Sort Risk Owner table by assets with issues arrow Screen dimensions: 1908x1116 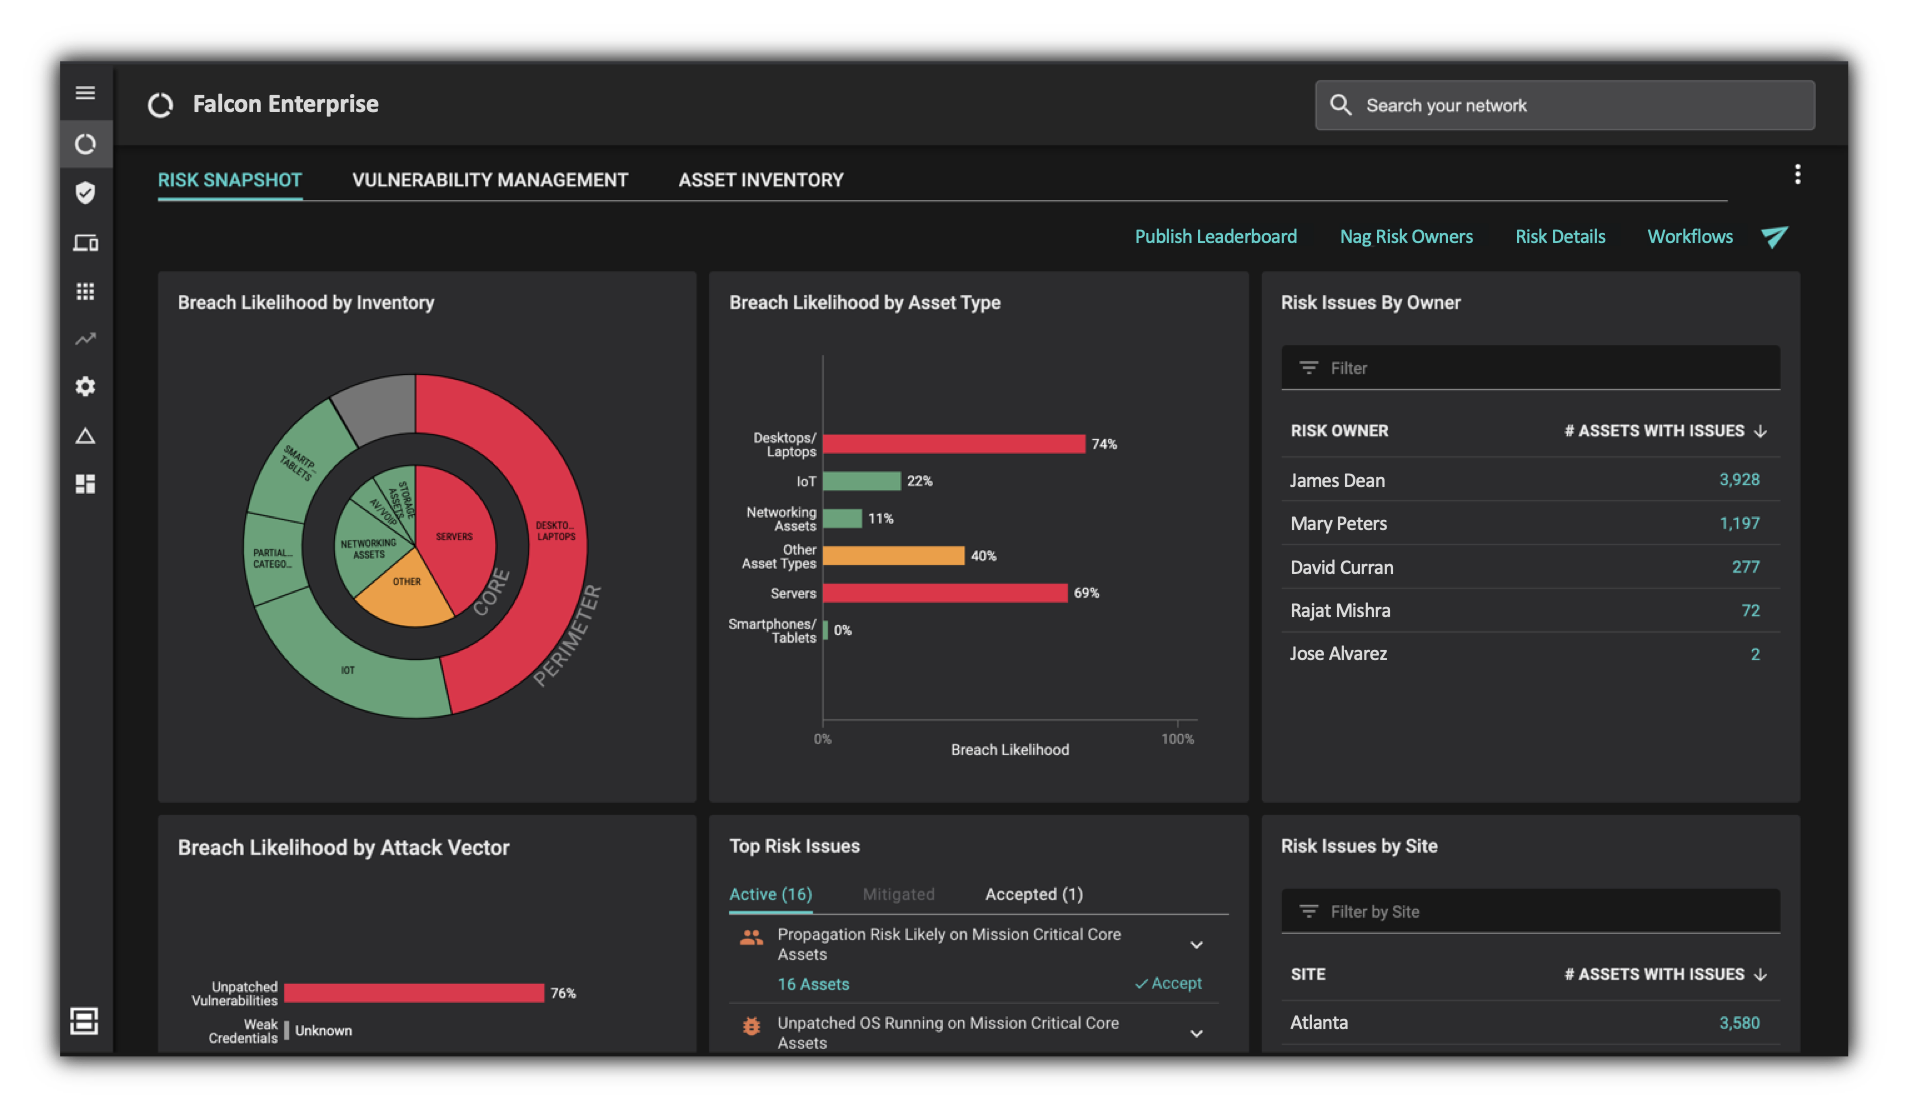point(1761,431)
